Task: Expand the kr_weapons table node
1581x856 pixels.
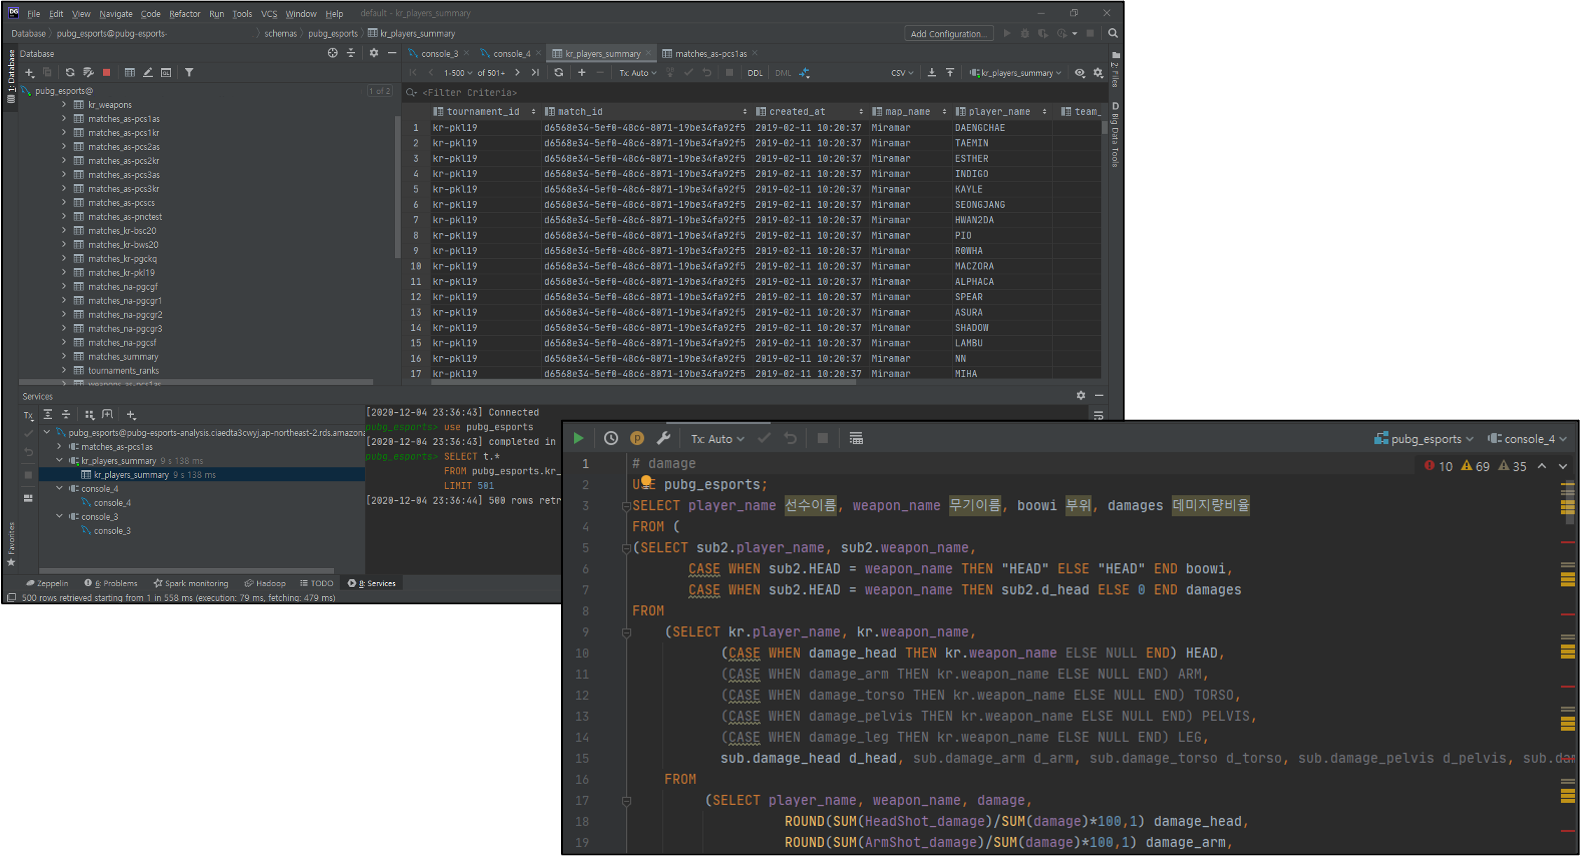Action: [x=64, y=104]
